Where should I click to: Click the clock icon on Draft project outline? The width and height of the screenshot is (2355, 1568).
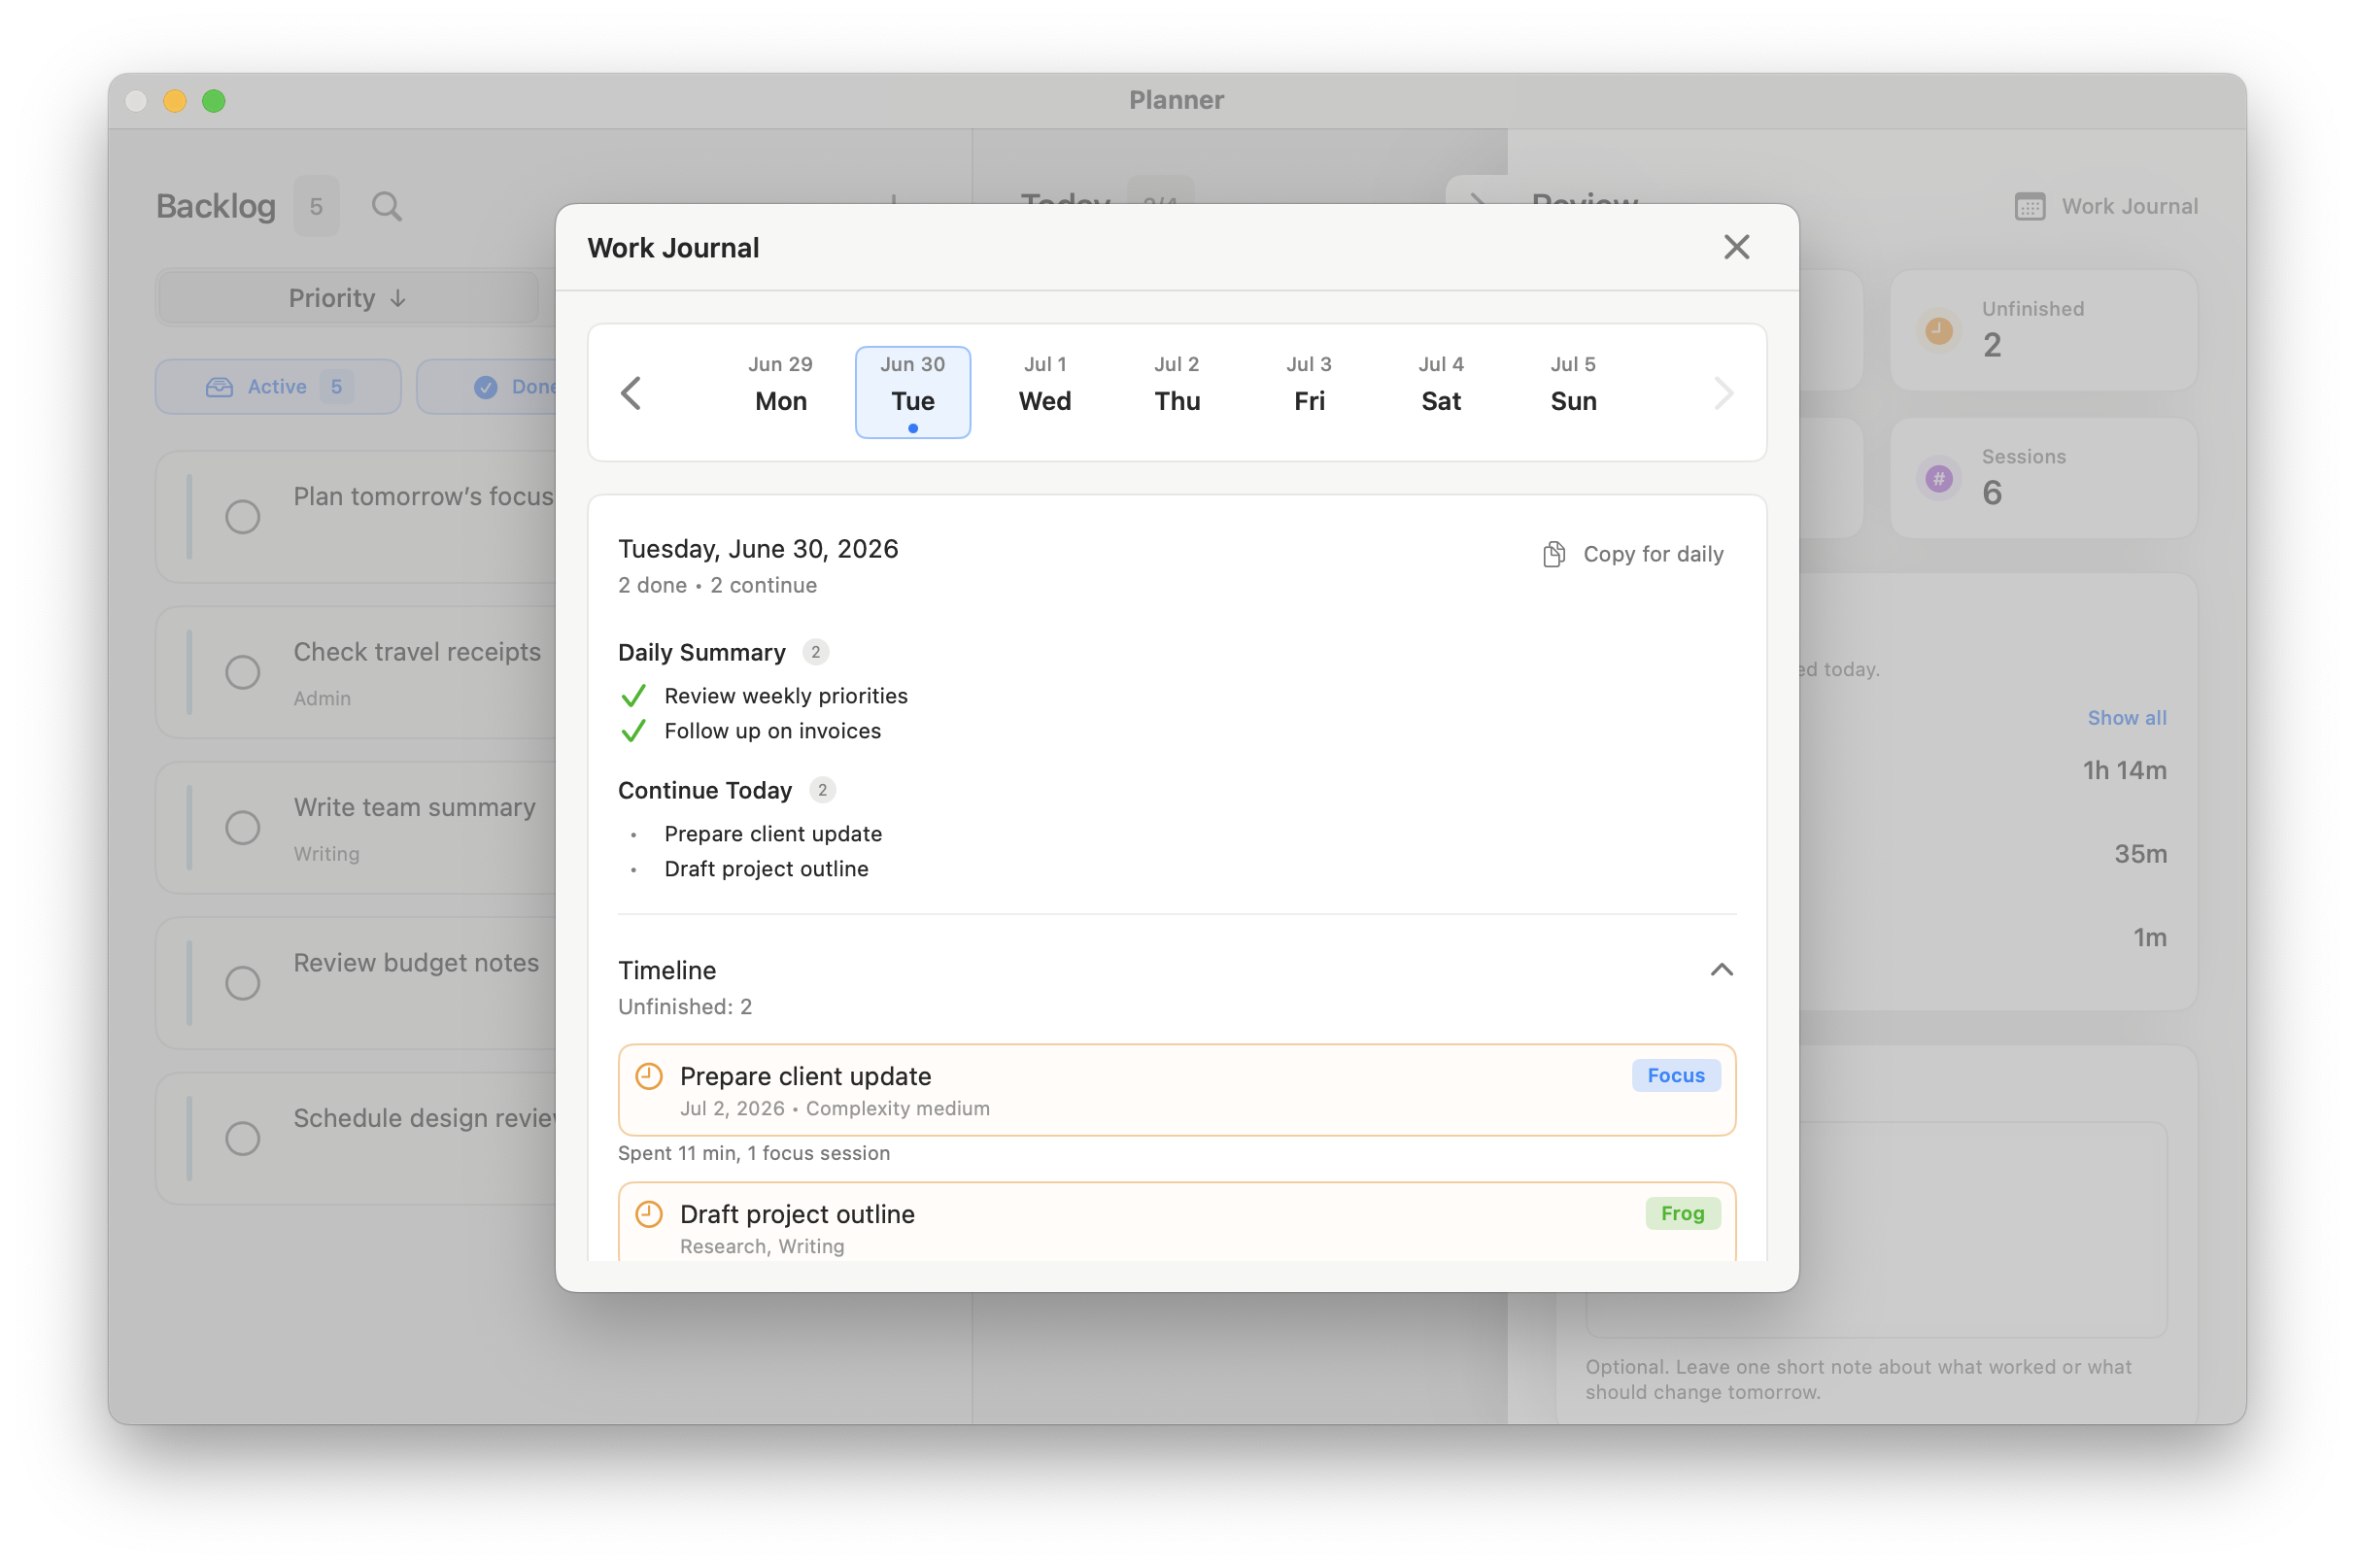click(x=649, y=1214)
